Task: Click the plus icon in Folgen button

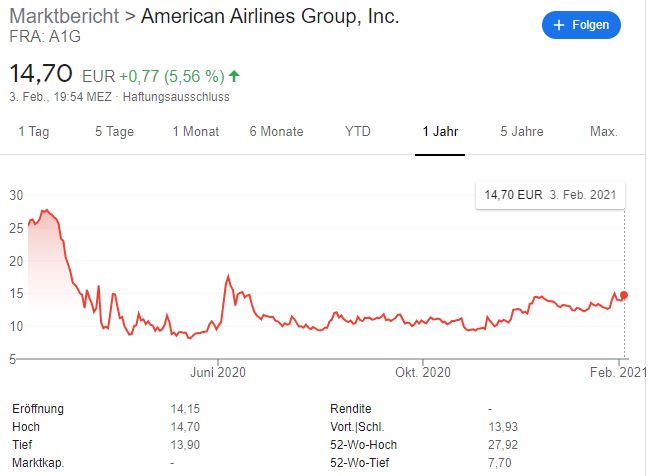Action: 558,25
